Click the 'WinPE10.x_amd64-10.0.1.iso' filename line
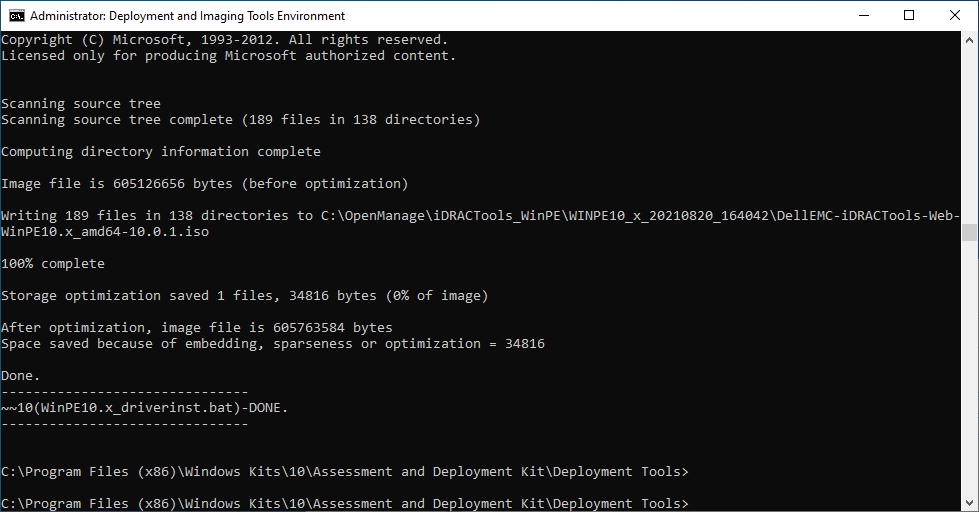Viewport: 979px width, 512px height. coord(105,232)
